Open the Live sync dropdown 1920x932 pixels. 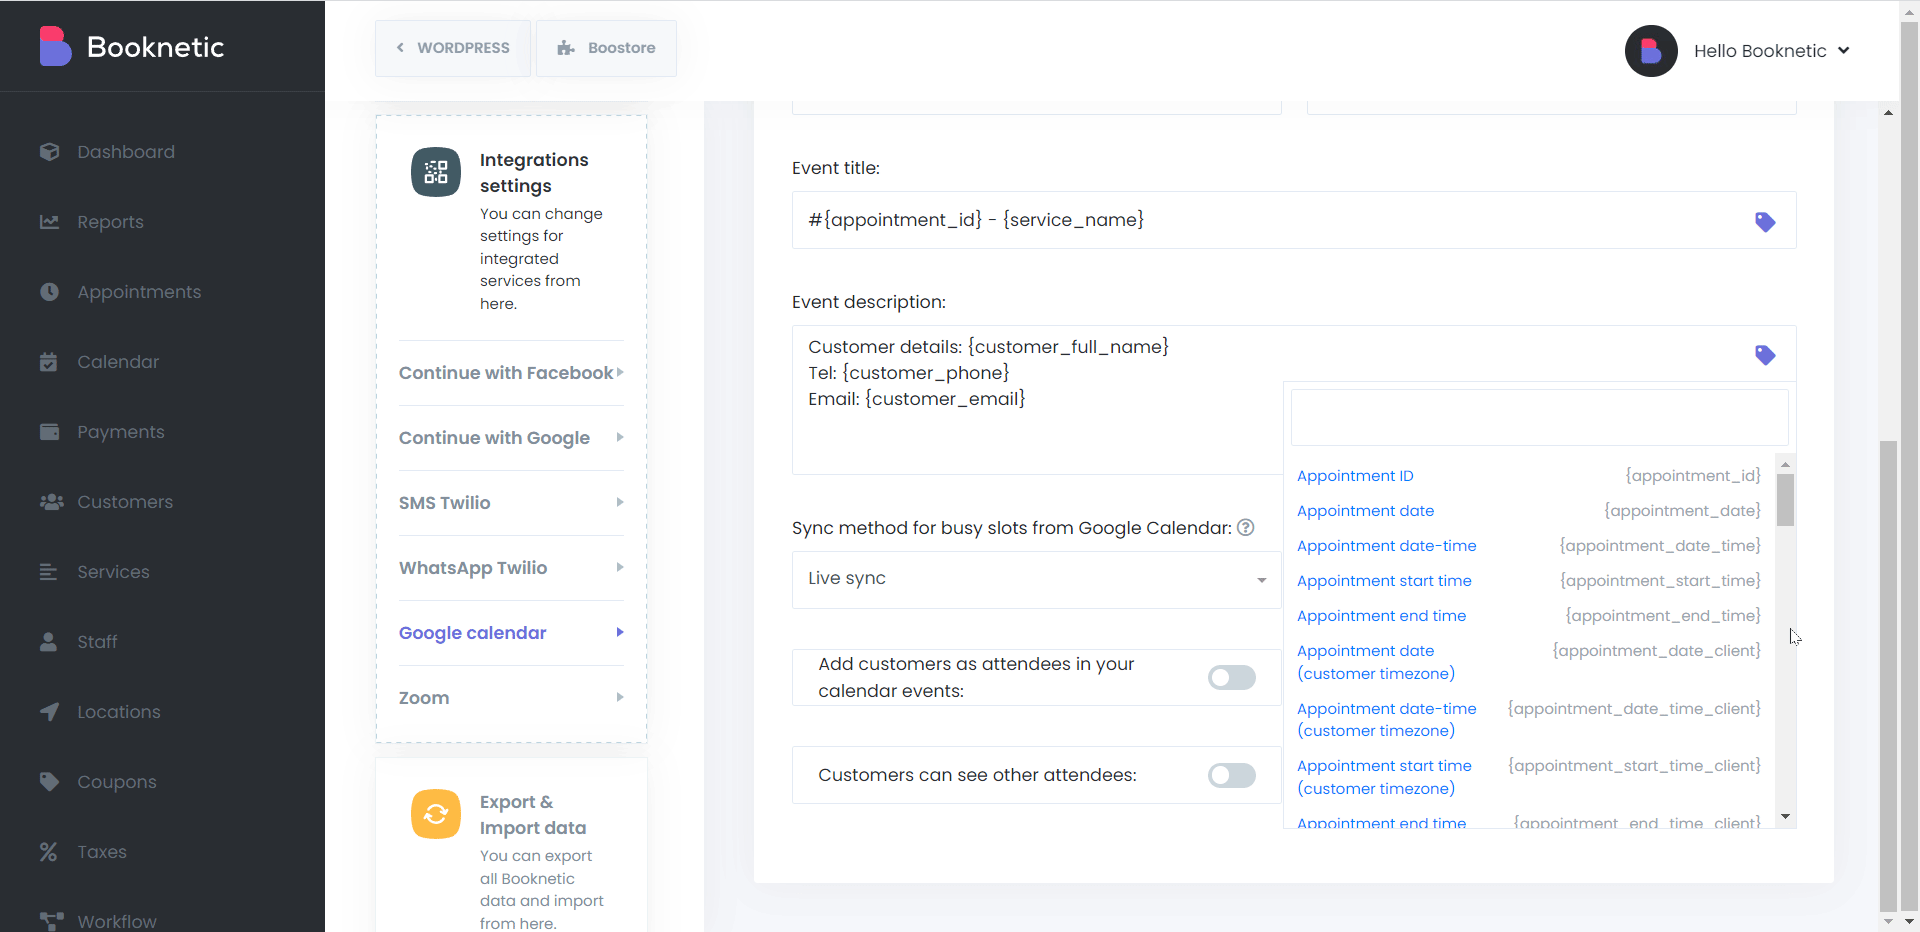[1037, 579]
